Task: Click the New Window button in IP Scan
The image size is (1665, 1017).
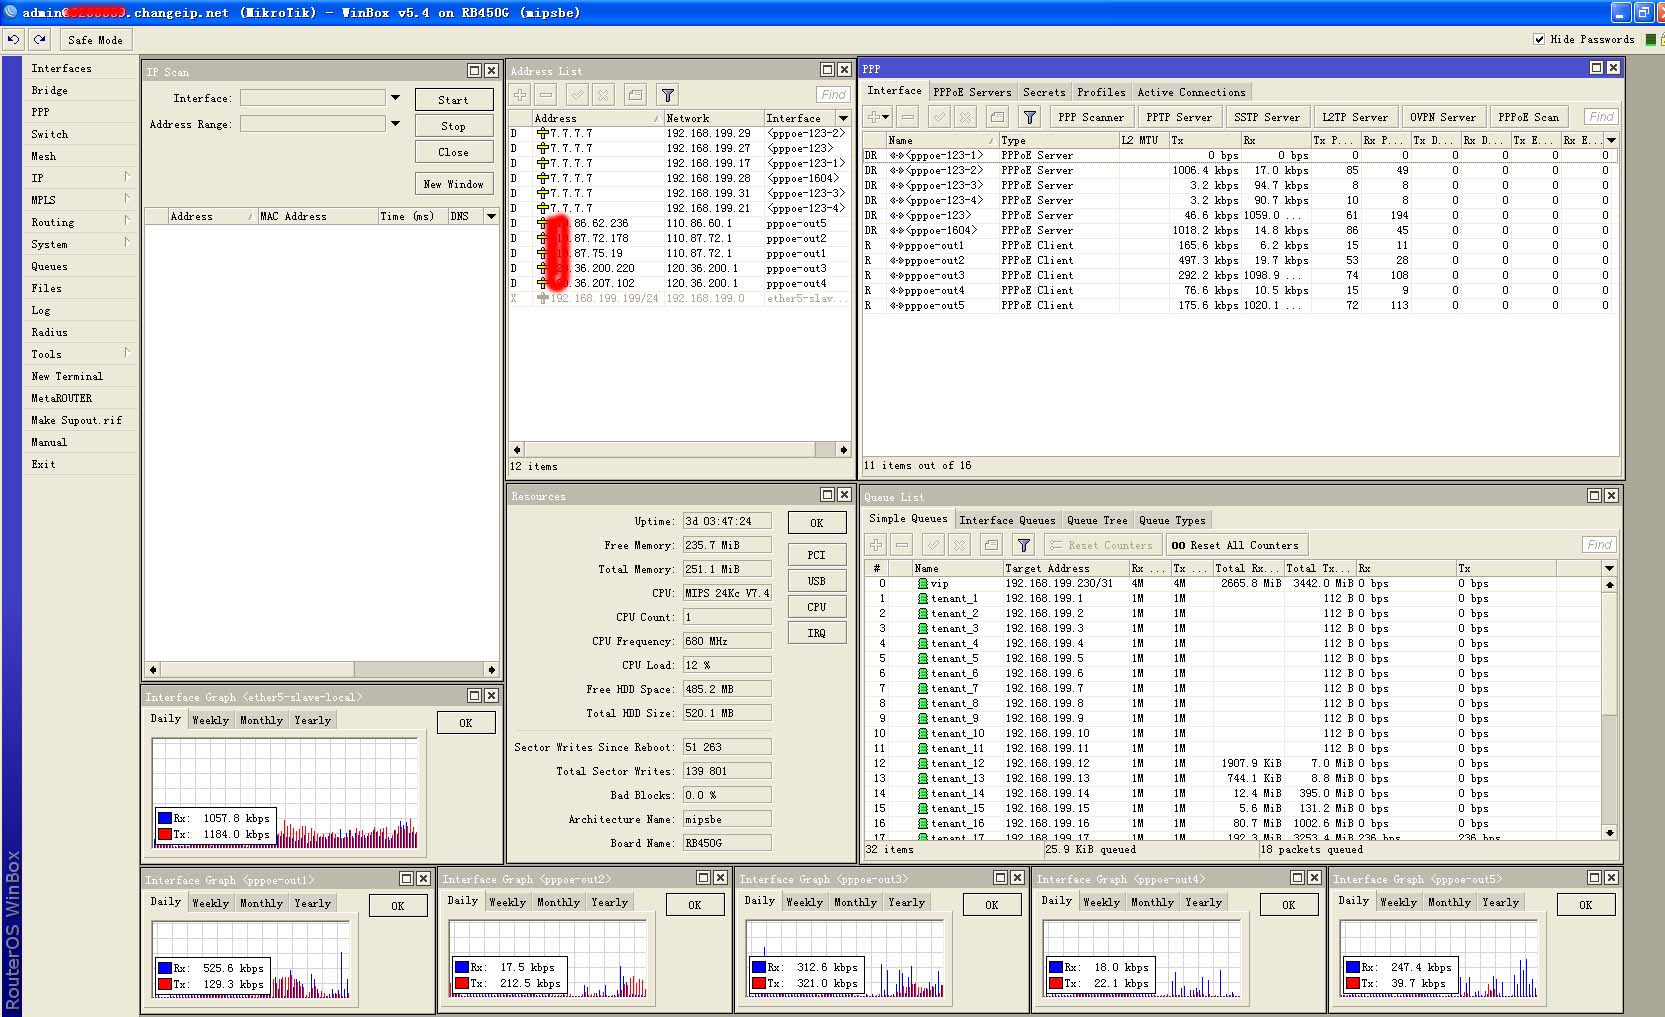Action: pyautogui.click(x=453, y=184)
